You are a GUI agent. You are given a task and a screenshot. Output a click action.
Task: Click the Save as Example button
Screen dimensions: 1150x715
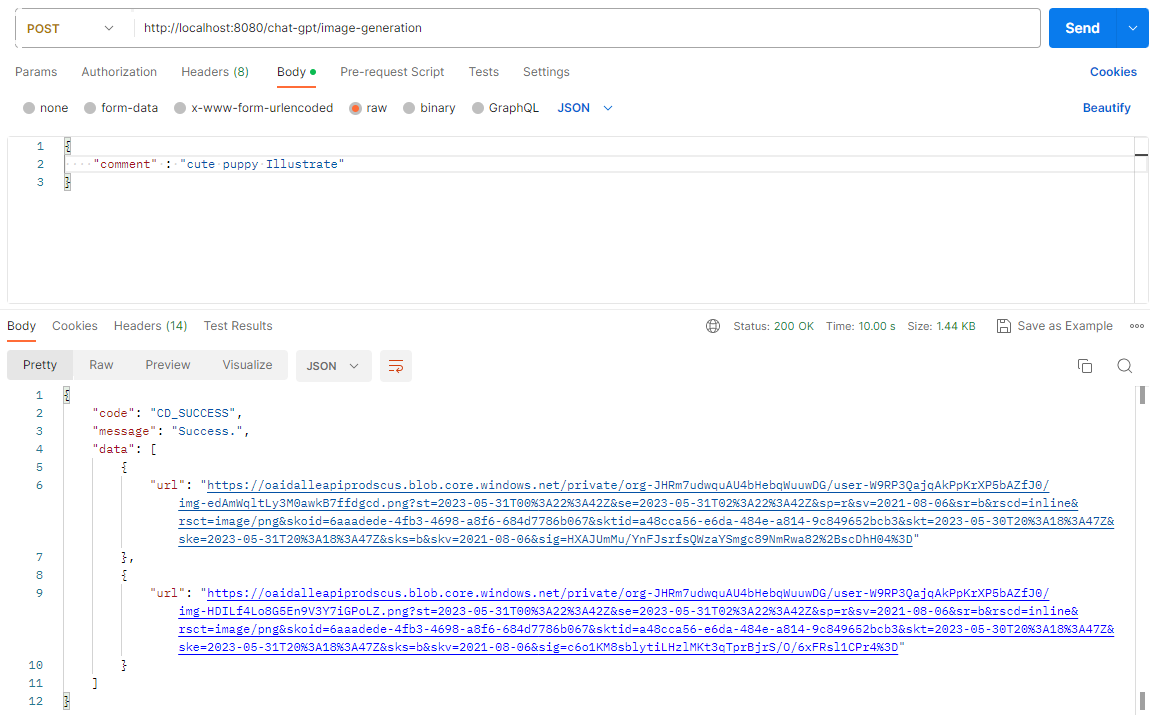(x=1055, y=326)
